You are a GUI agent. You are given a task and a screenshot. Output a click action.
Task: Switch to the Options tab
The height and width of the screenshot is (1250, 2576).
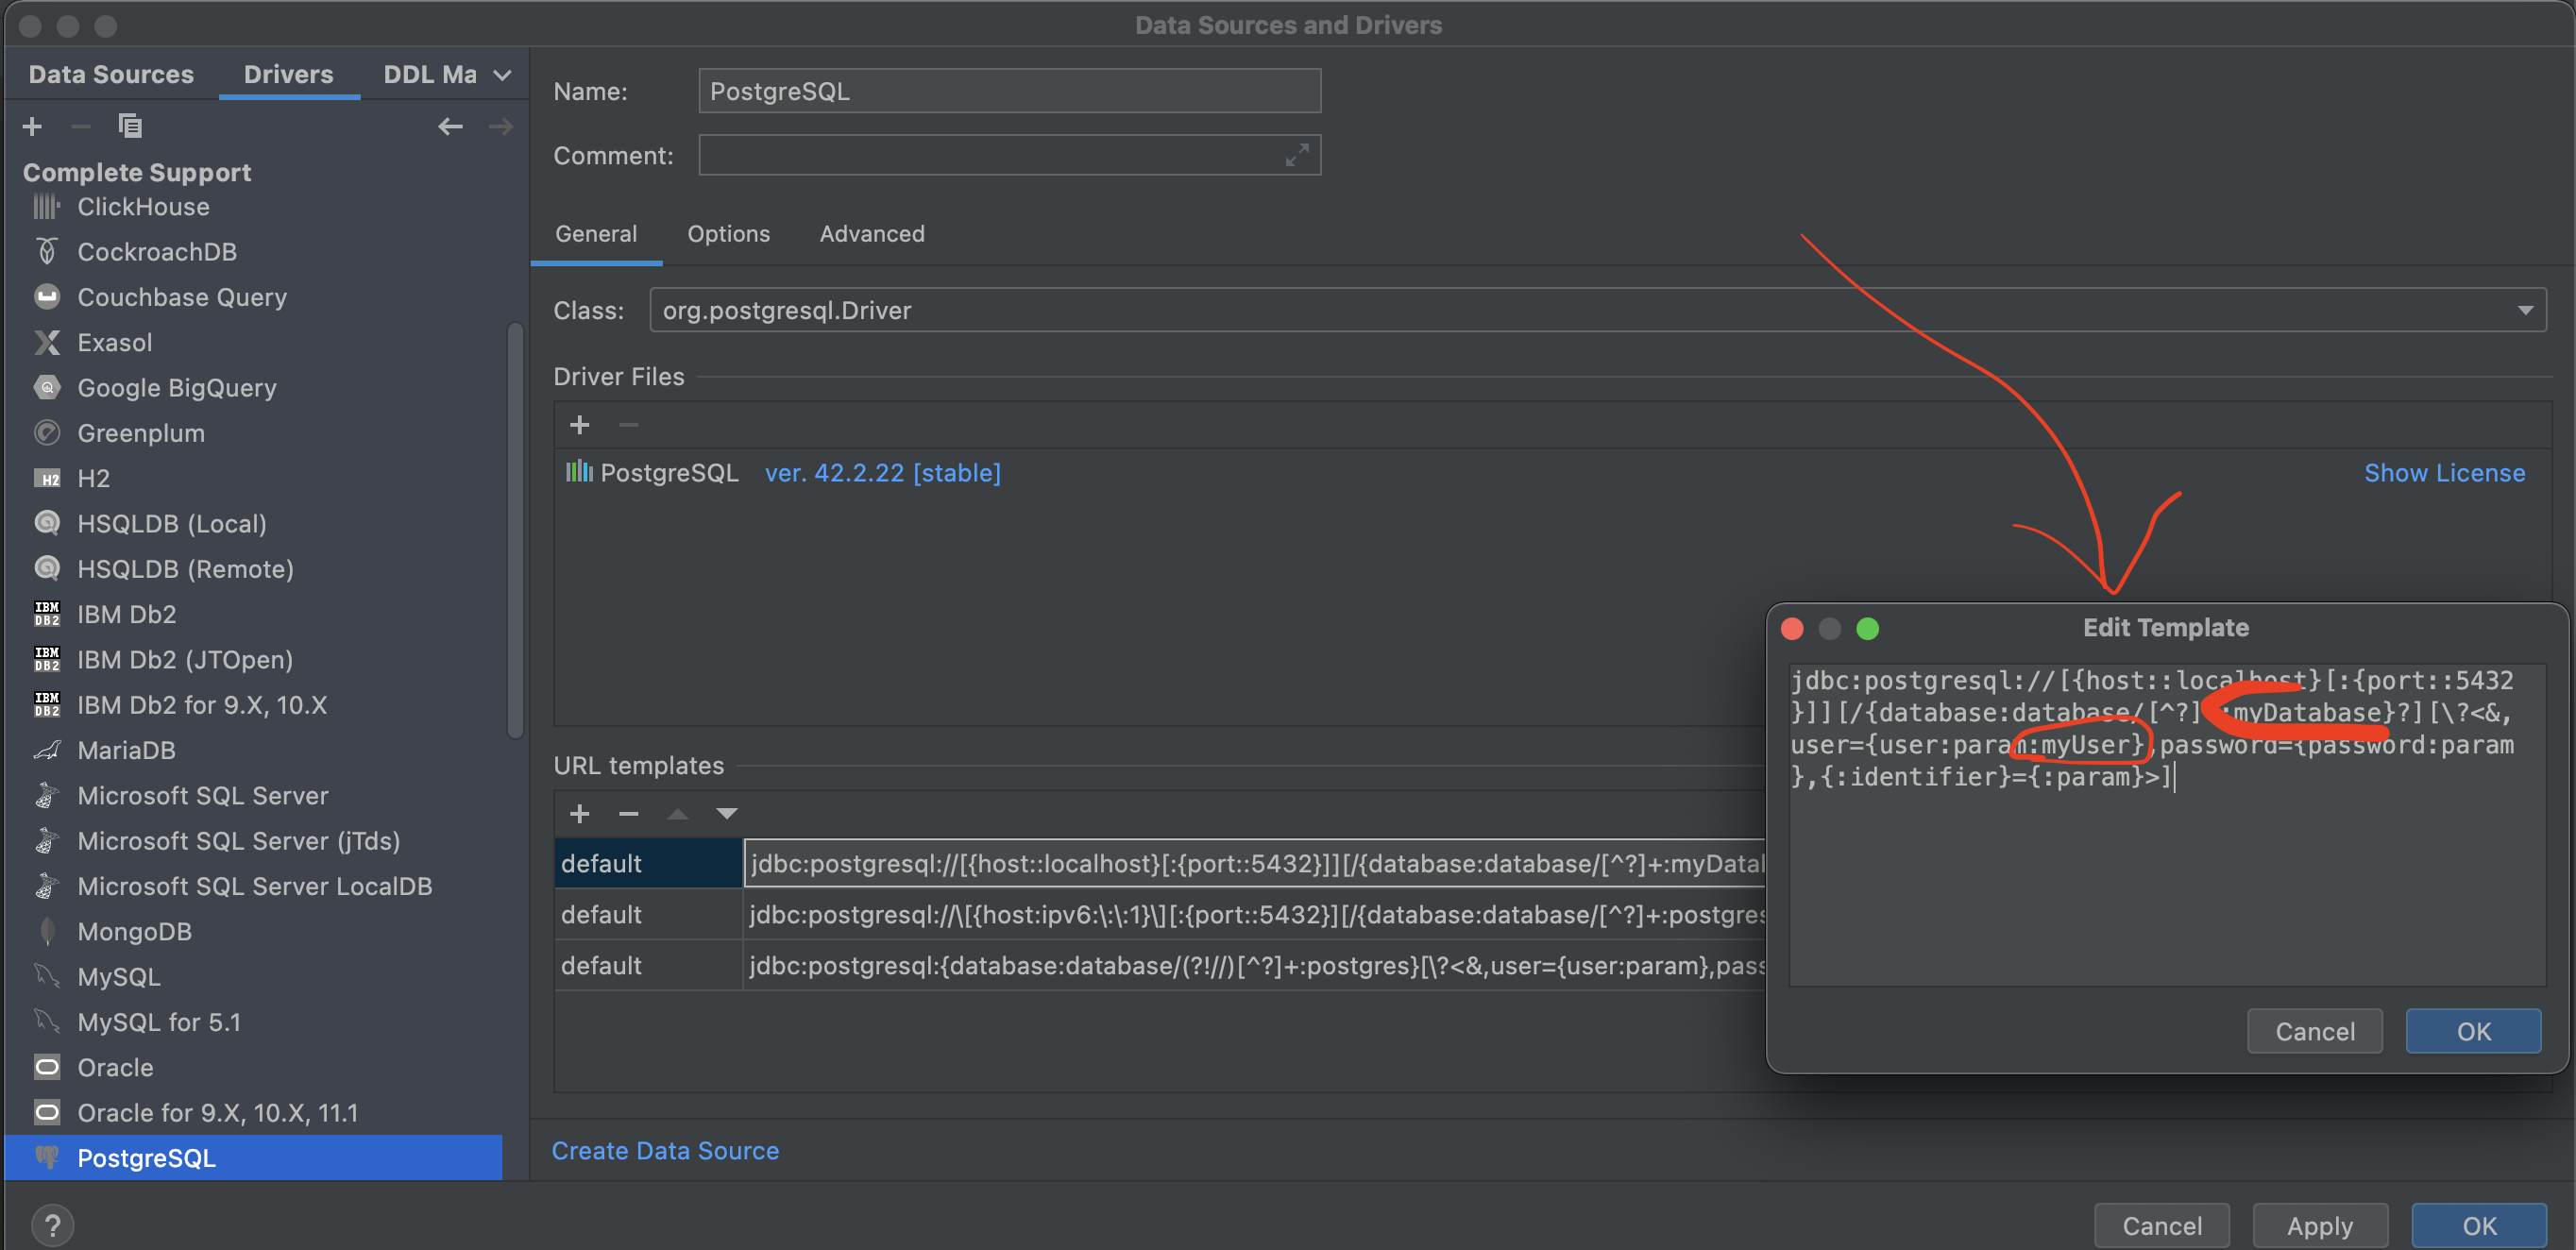point(728,233)
